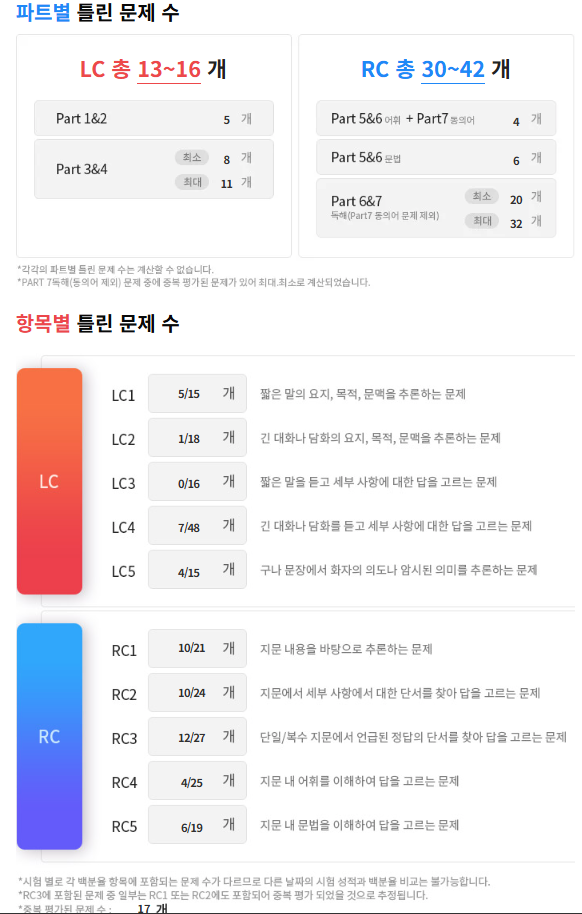
Task: Select "Part 5&6 어휘 + Part7 동의어" label
Action: 403,119
